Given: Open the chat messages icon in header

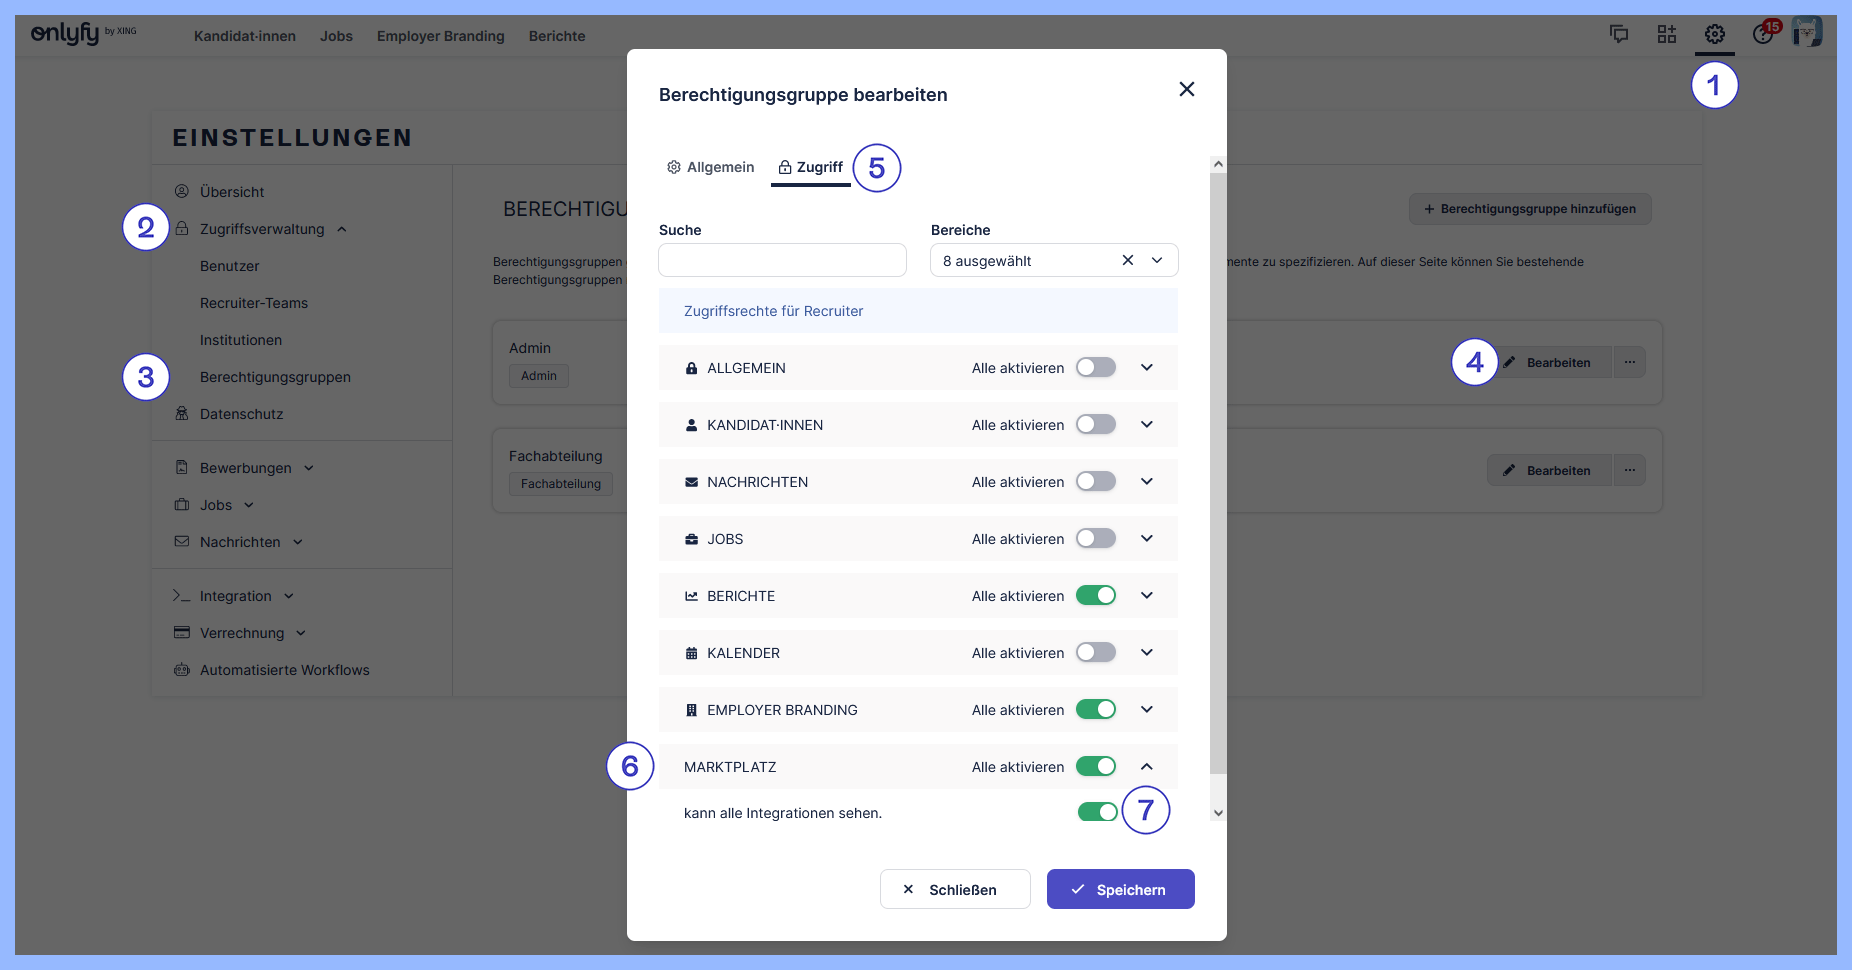Looking at the screenshot, I should coord(1618,35).
